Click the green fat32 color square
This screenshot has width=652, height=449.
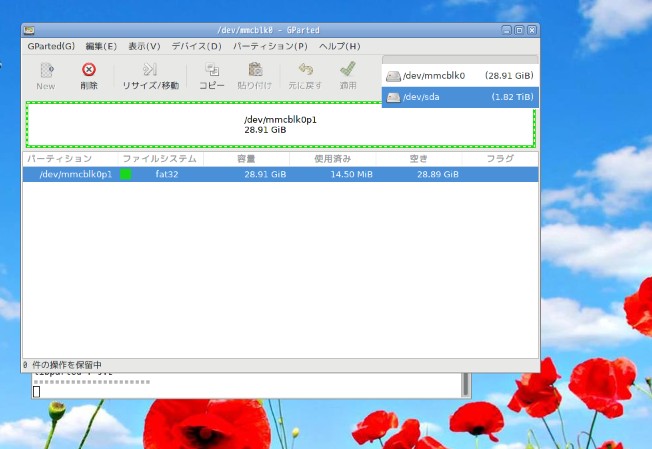[126, 174]
